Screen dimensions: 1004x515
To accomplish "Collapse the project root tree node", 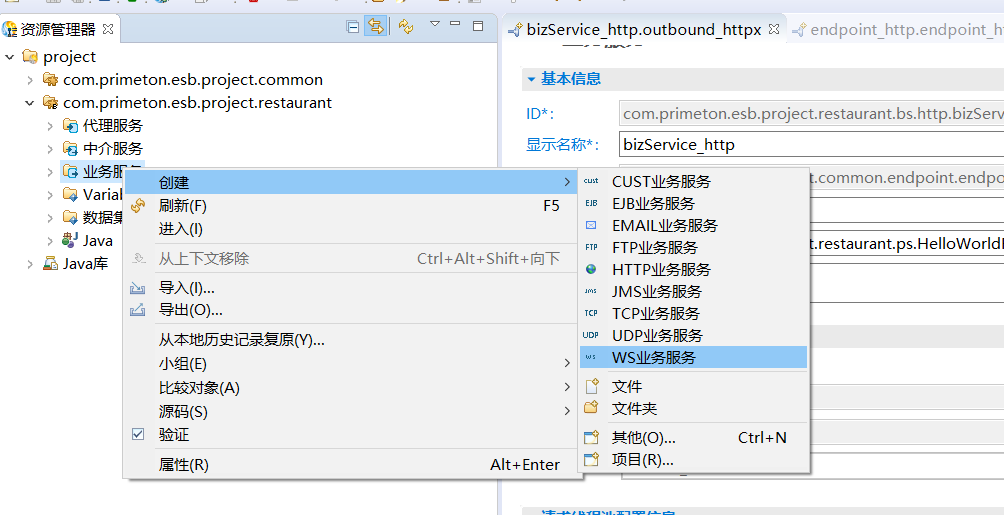I will click(x=10, y=57).
